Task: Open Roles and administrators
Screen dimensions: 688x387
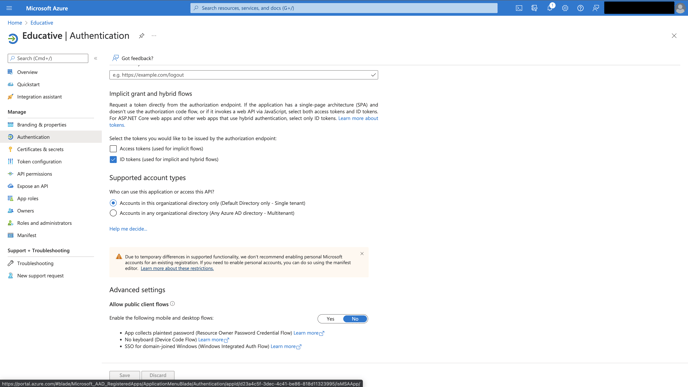Action: 44,223
